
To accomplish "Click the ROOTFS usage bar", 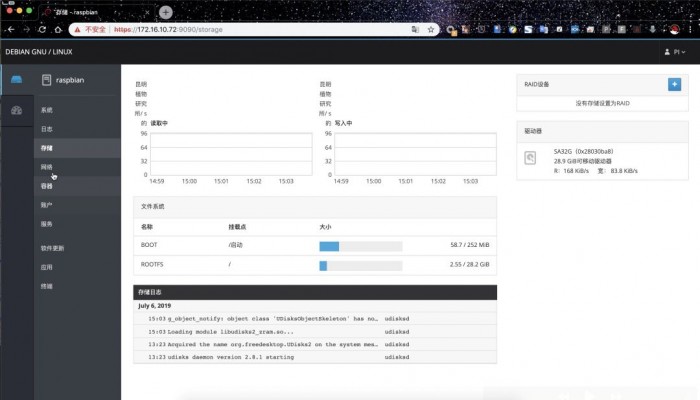I will (x=360, y=265).
